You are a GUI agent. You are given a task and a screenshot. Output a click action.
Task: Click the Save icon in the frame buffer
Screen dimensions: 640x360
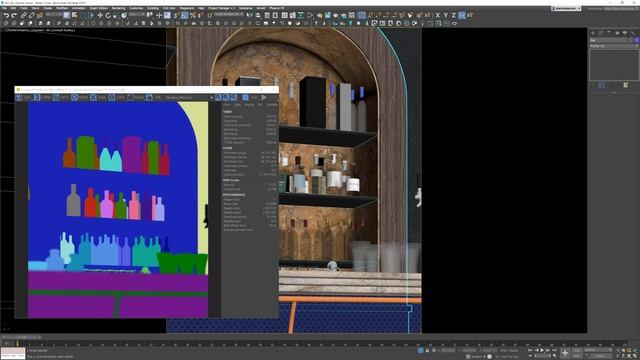[19, 98]
